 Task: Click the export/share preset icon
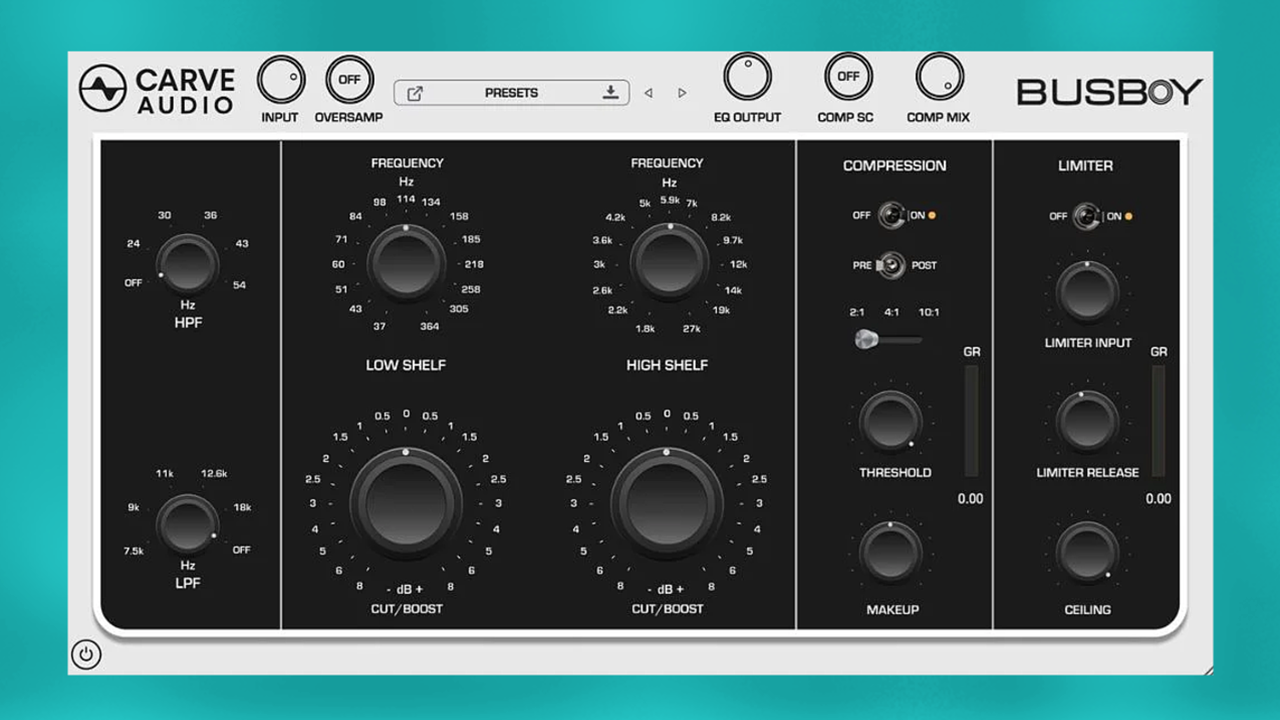click(417, 92)
